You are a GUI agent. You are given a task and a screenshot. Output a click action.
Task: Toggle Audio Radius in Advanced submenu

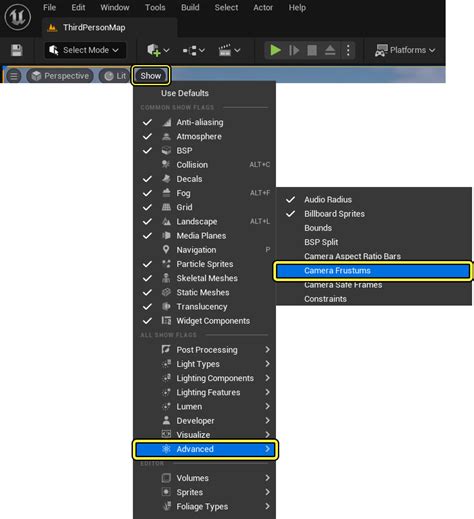click(374, 199)
